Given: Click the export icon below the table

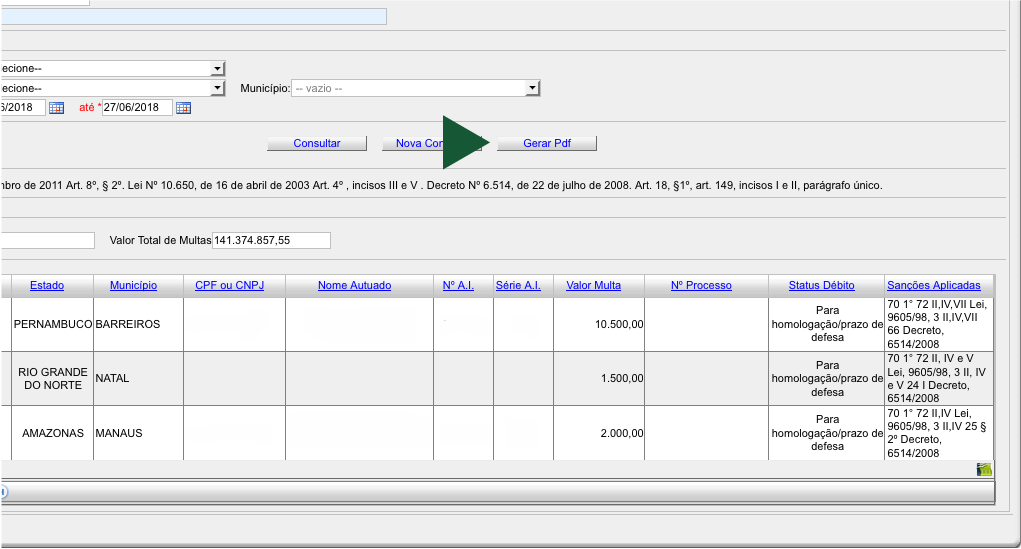Looking at the screenshot, I should (x=984, y=470).
